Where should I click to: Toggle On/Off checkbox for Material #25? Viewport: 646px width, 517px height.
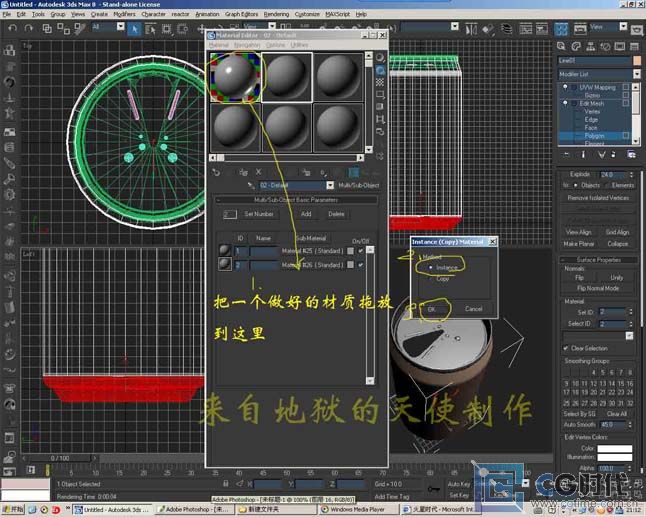(361, 250)
